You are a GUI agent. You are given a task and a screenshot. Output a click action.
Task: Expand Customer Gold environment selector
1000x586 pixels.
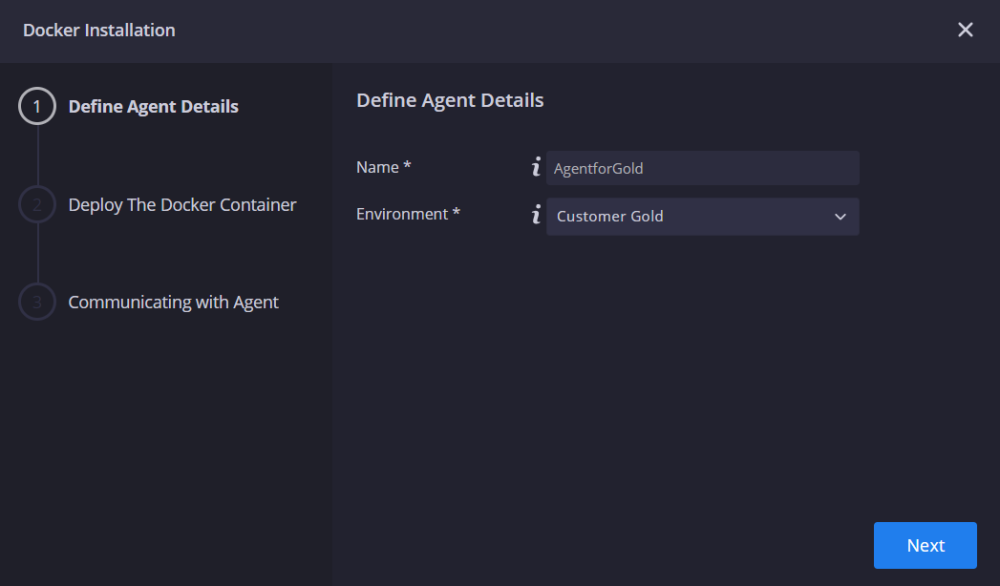point(702,216)
